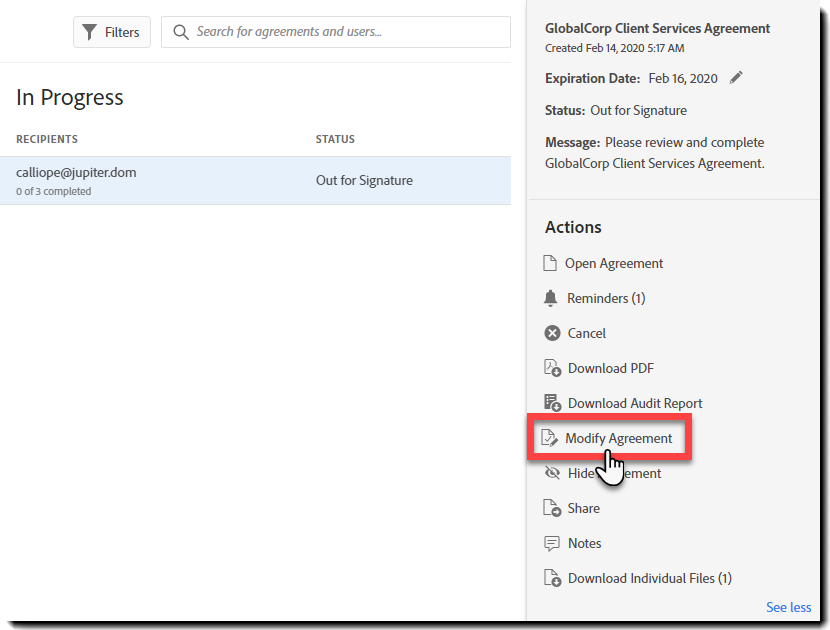Hide the agreement with the eye icon
The image size is (830, 630).
(552, 473)
